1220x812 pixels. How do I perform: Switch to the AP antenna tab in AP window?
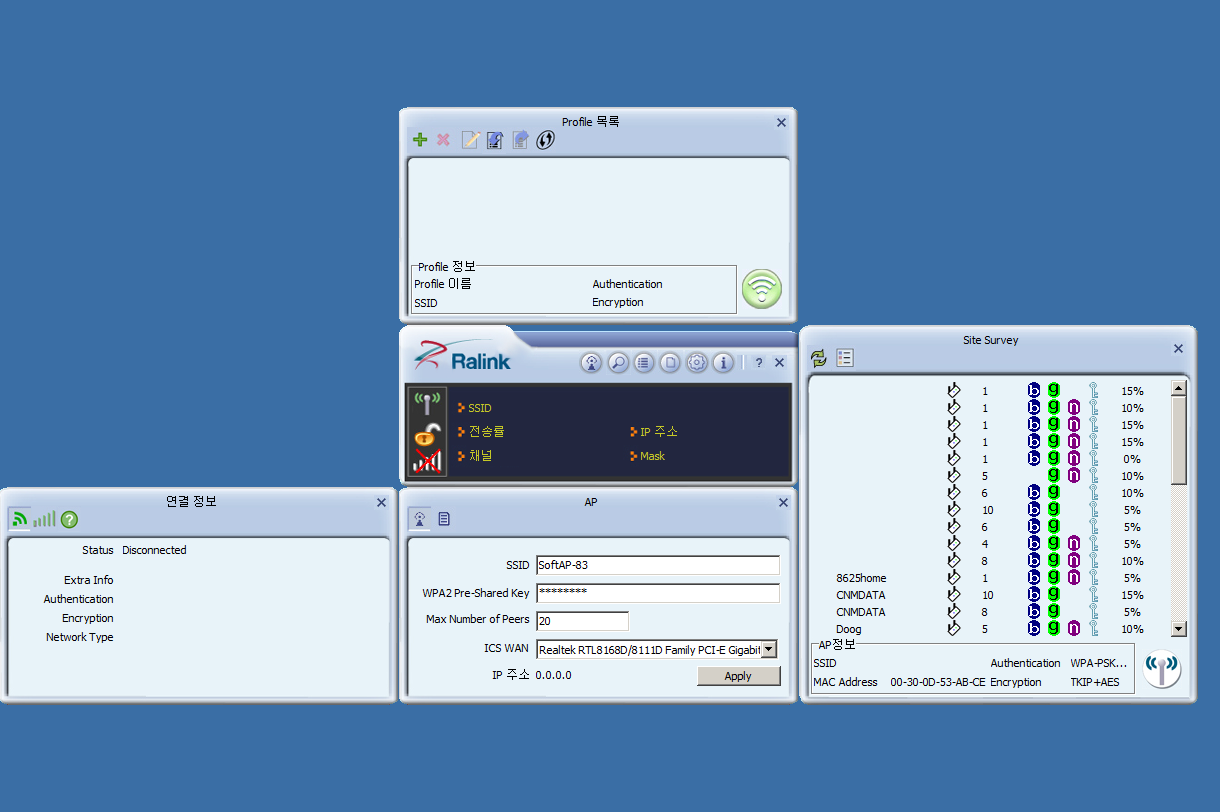click(420, 519)
